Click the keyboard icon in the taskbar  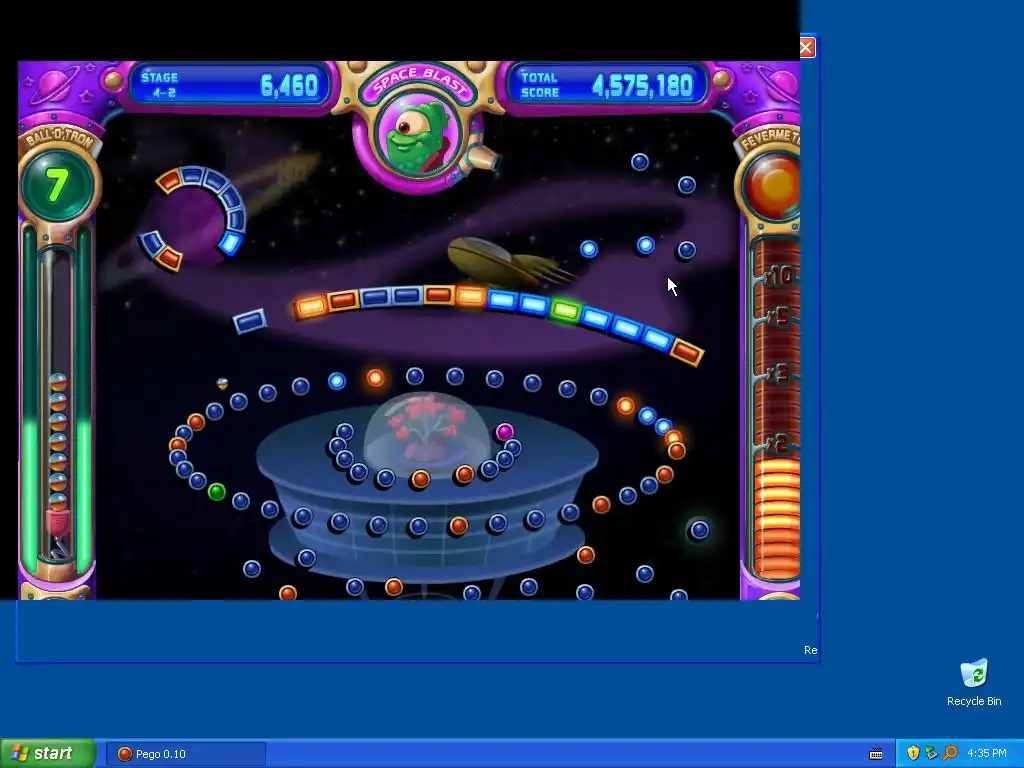coord(876,754)
